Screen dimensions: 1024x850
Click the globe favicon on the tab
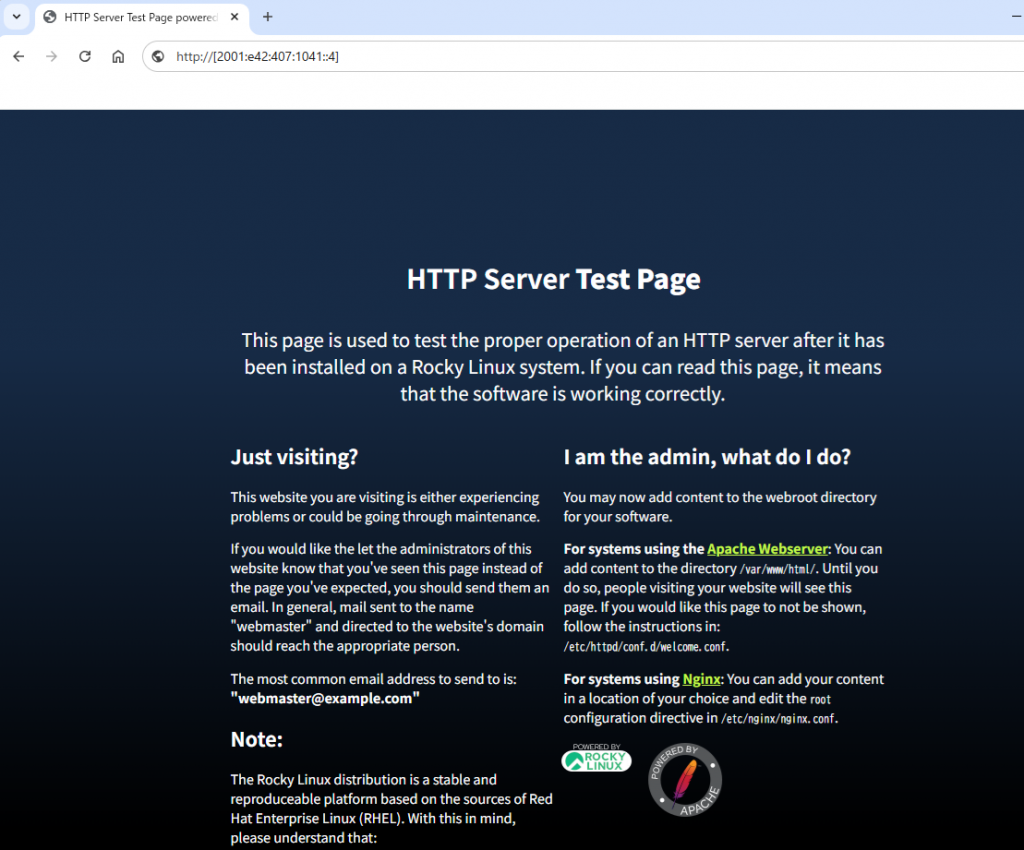pyautogui.click(x=50, y=17)
